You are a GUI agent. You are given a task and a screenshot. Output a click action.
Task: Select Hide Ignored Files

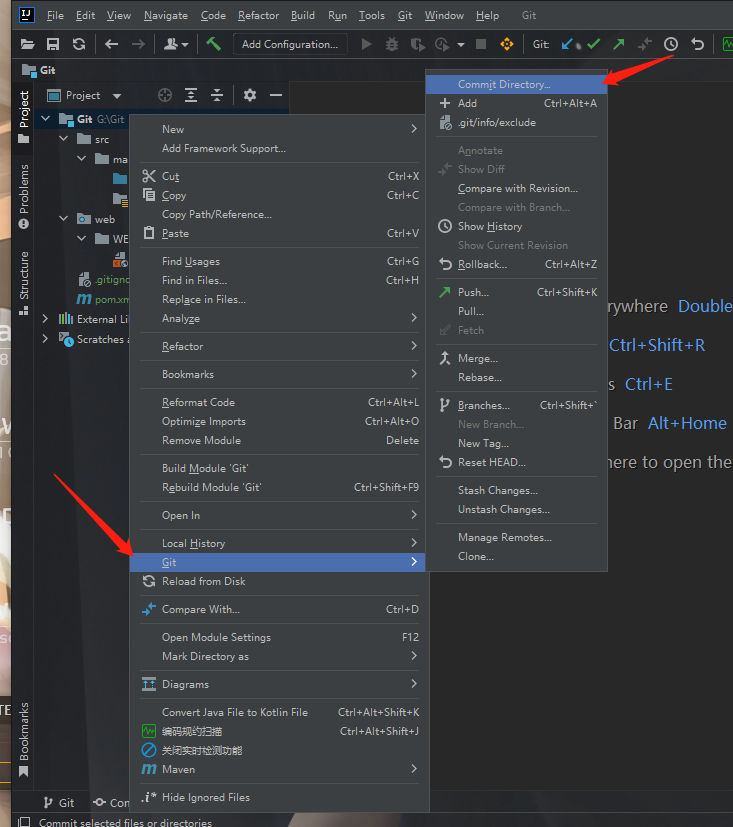(277, 797)
